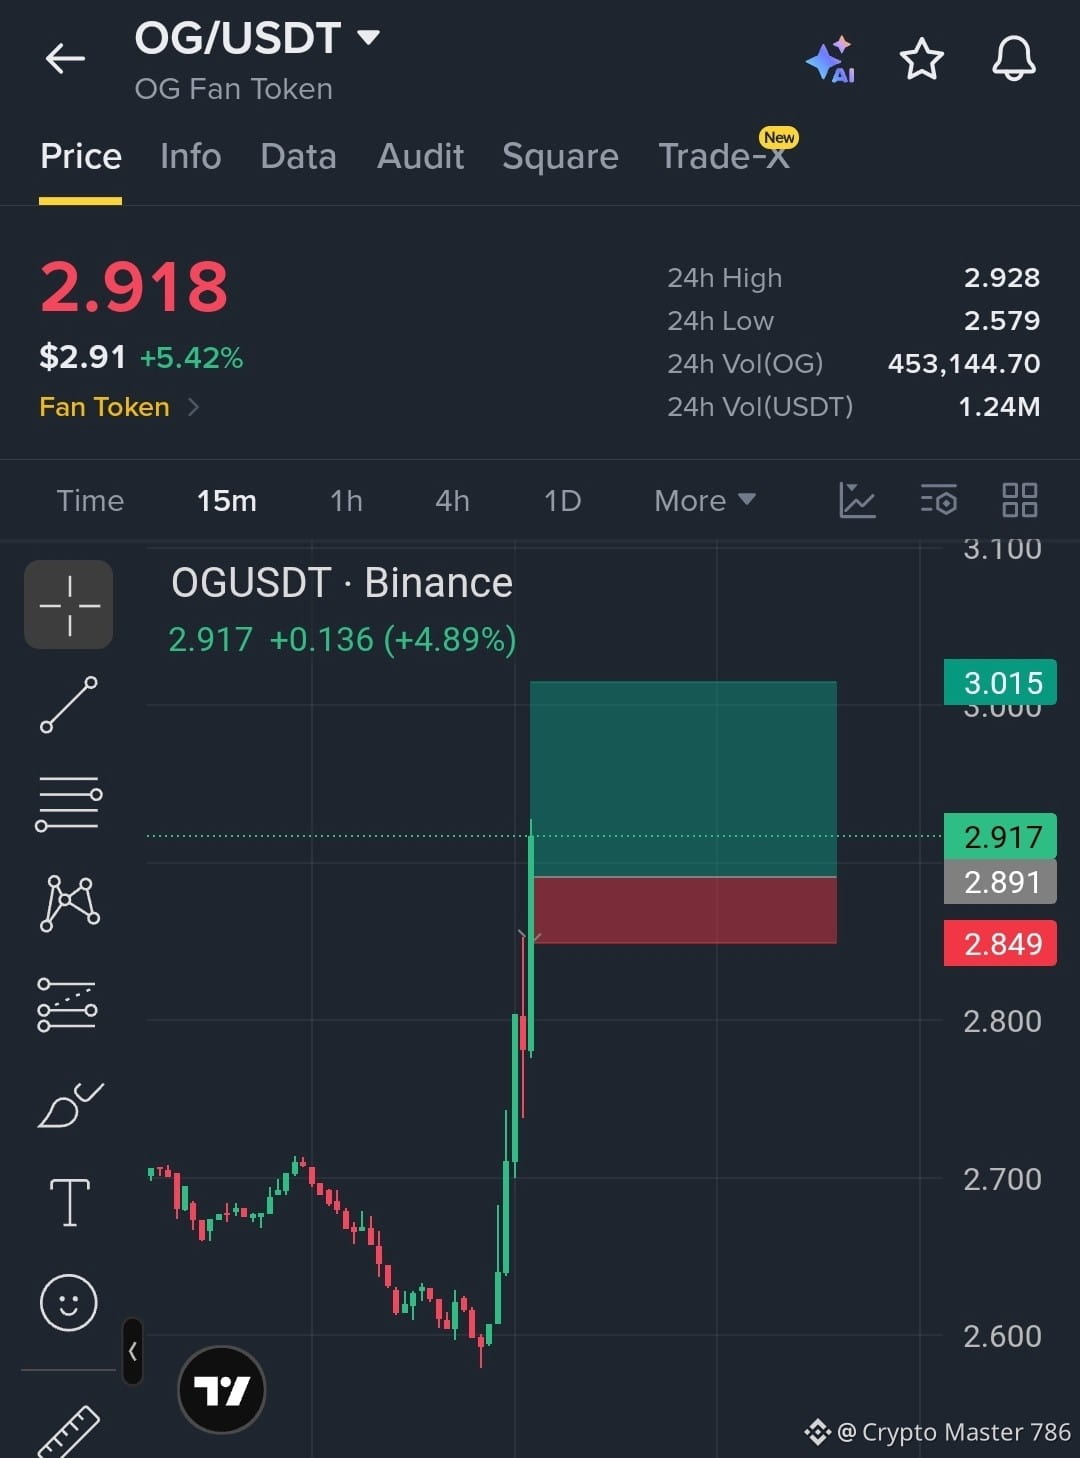Switch to the Price tab

point(81,156)
